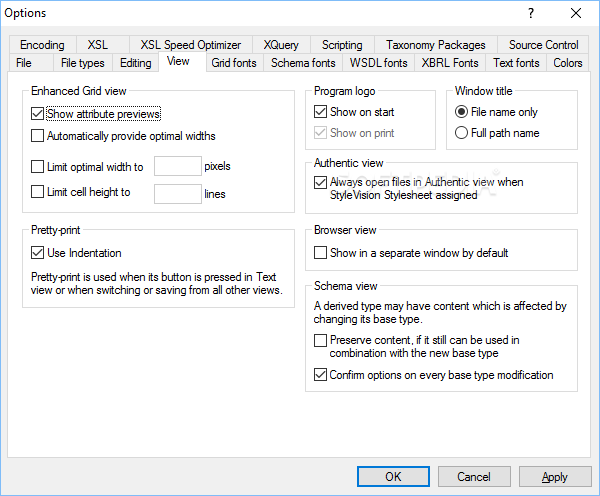Check Preserve content with new base type
The width and height of the screenshot is (600, 496).
tap(320, 340)
